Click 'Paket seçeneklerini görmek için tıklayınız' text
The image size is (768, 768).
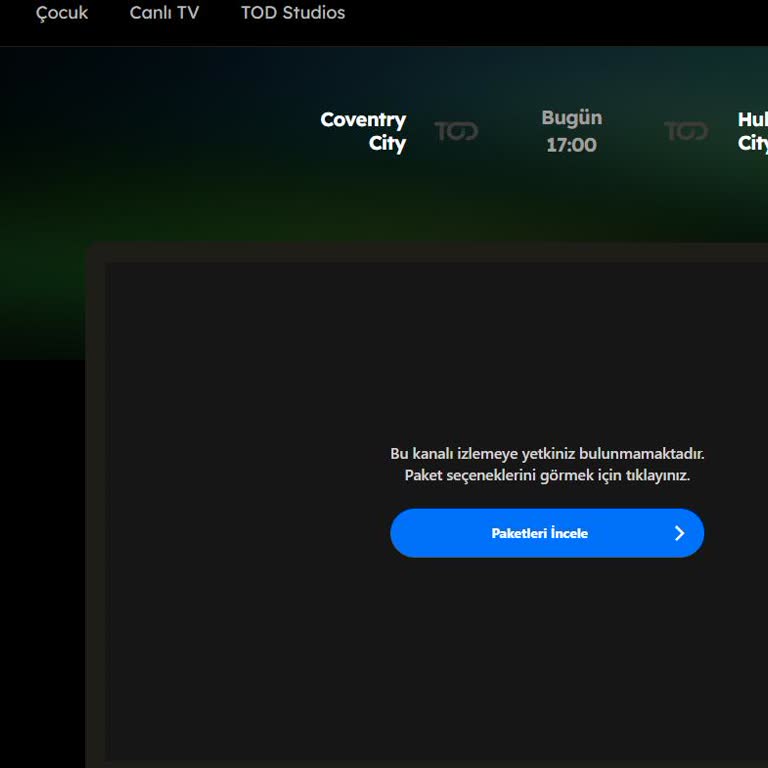tap(547, 475)
